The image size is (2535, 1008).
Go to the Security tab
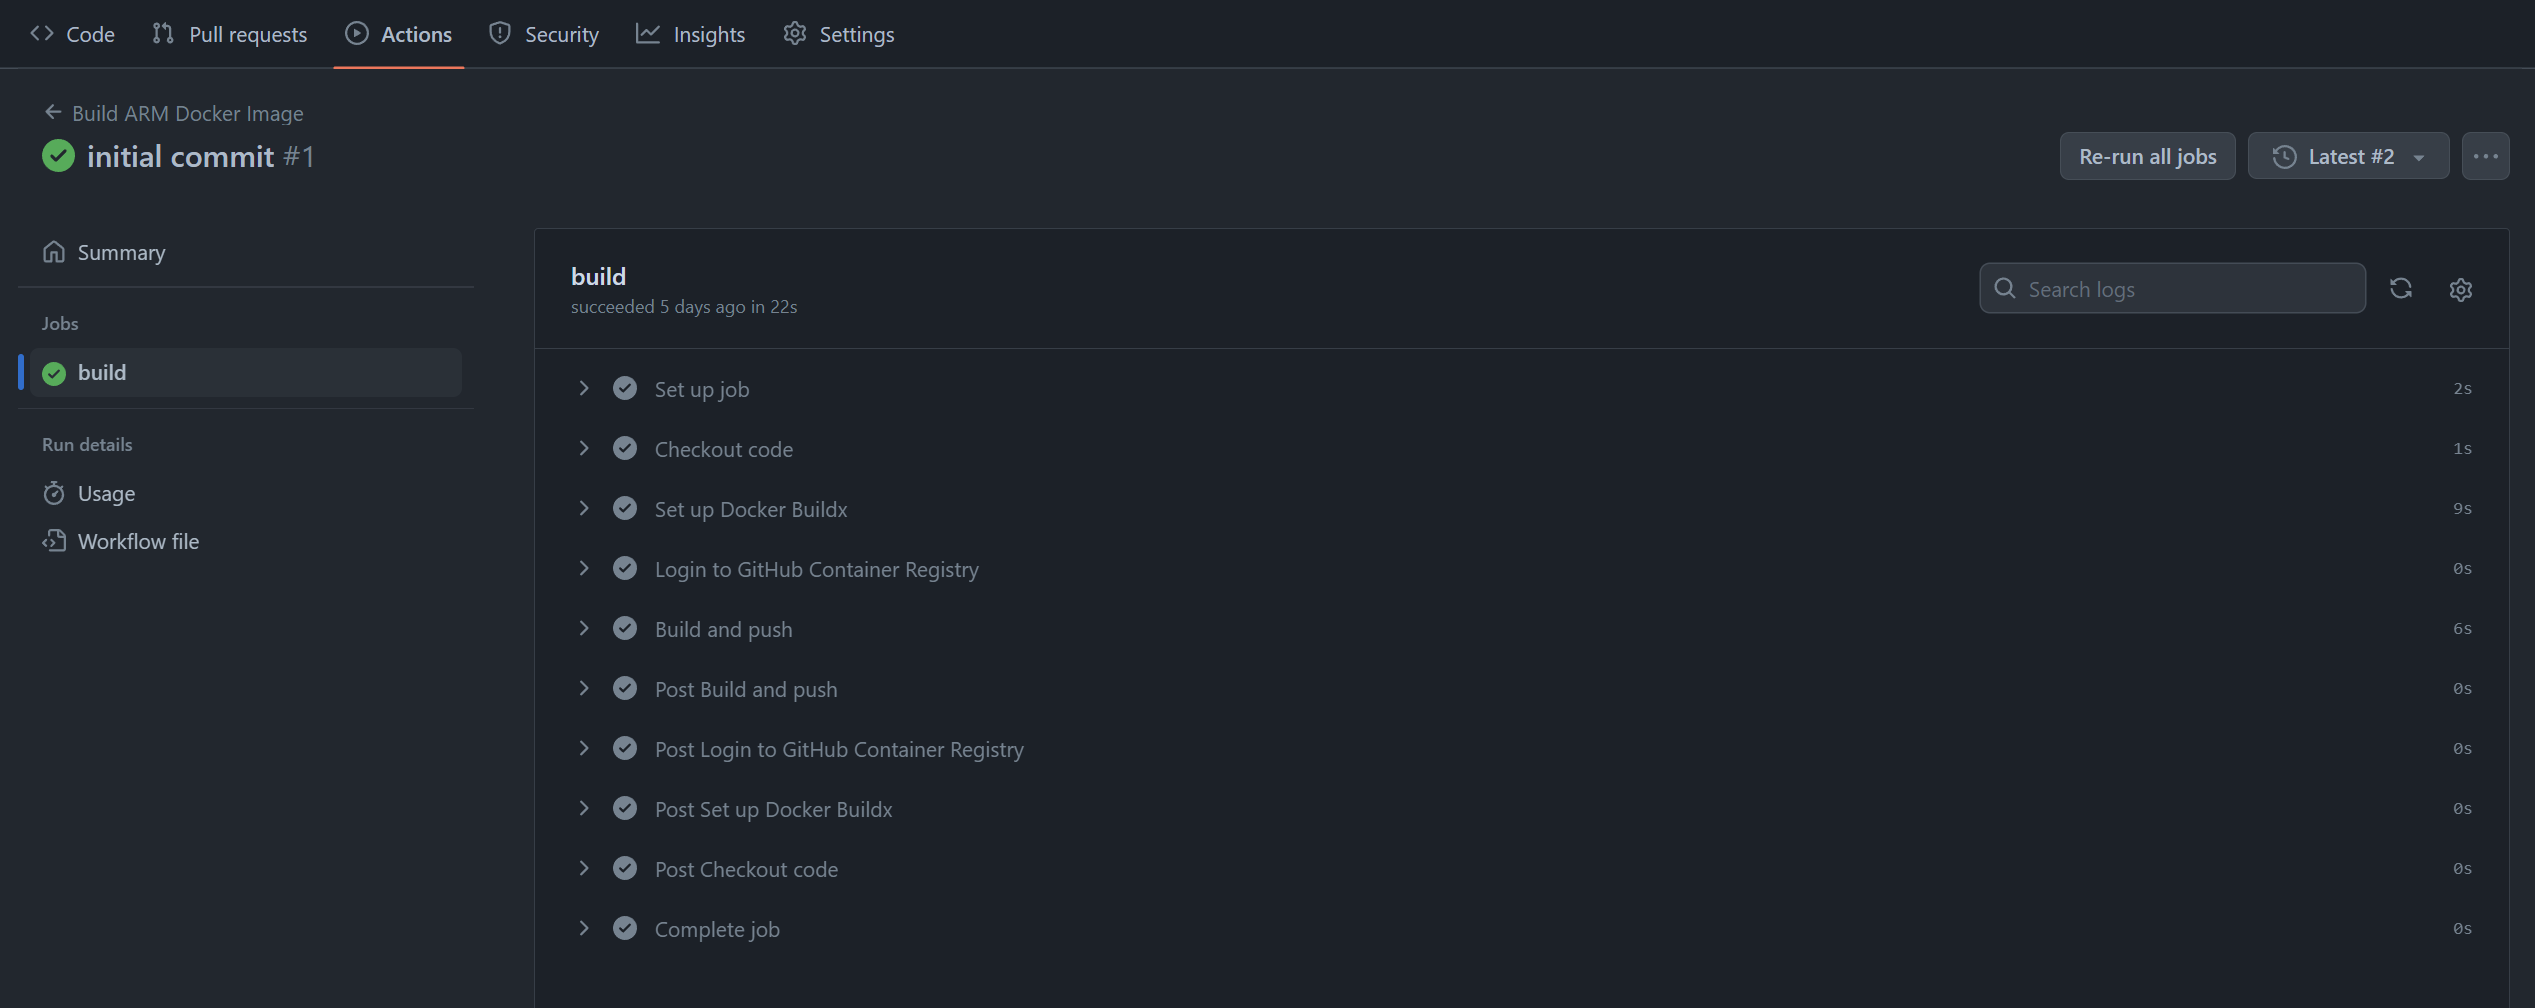point(543,34)
